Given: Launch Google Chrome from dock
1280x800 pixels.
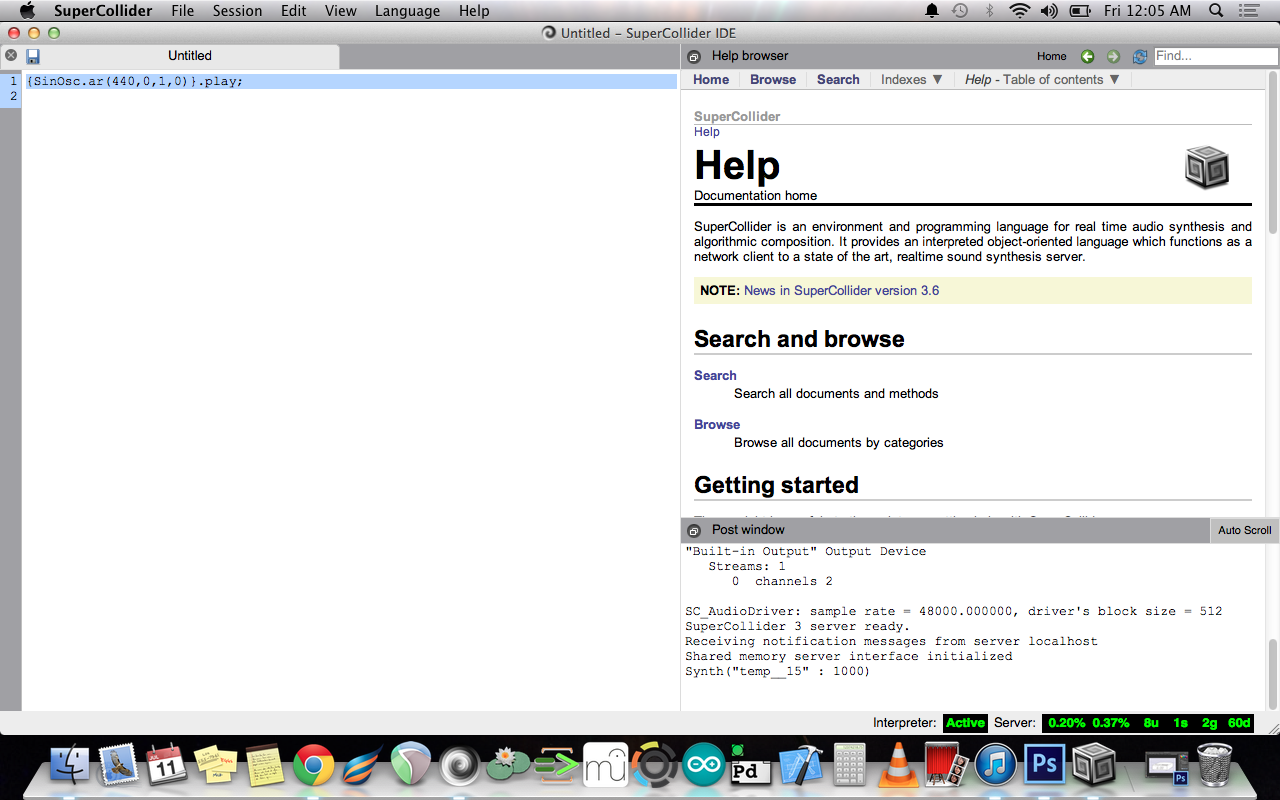Looking at the screenshot, I should coord(313,765).
